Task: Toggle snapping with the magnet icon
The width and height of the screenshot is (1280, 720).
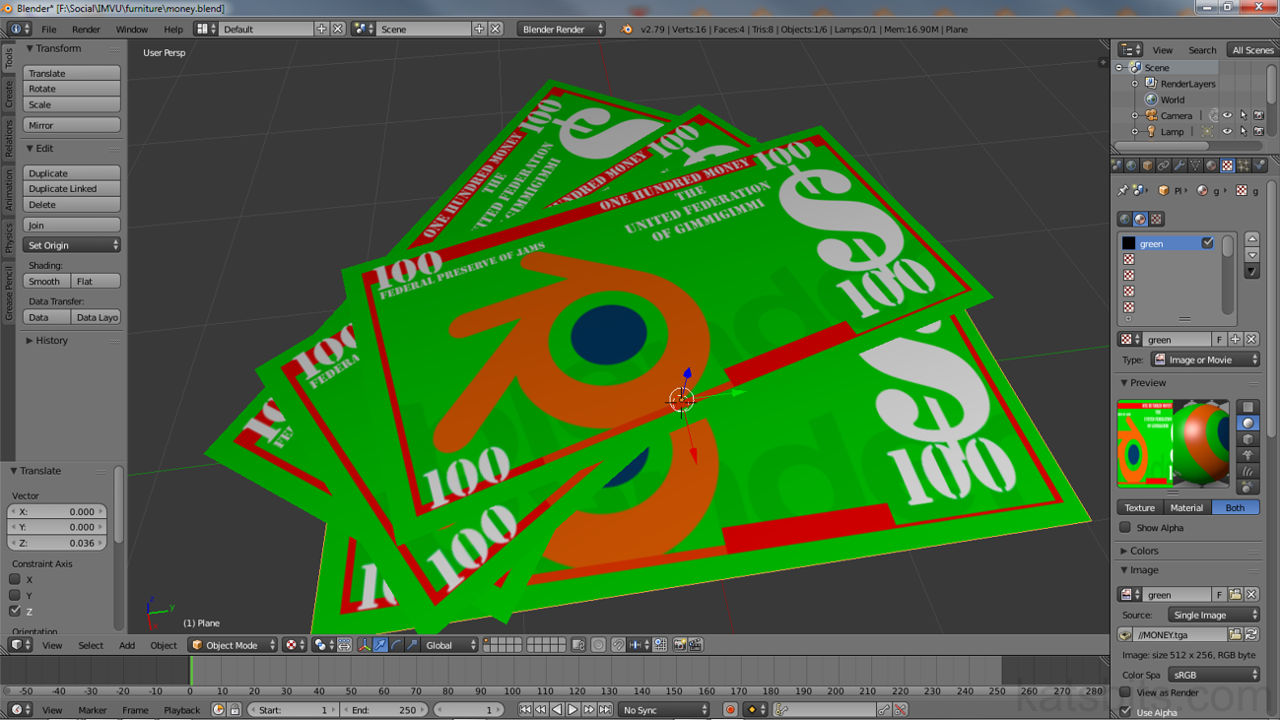Action: coord(619,645)
